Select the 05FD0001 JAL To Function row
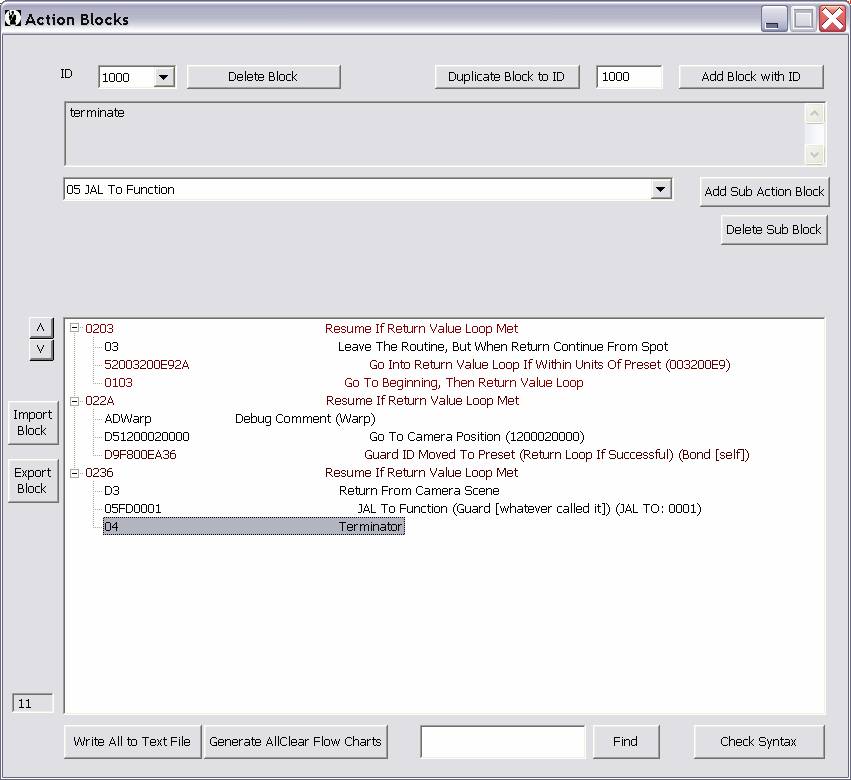The image size is (851, 780). 403,509
